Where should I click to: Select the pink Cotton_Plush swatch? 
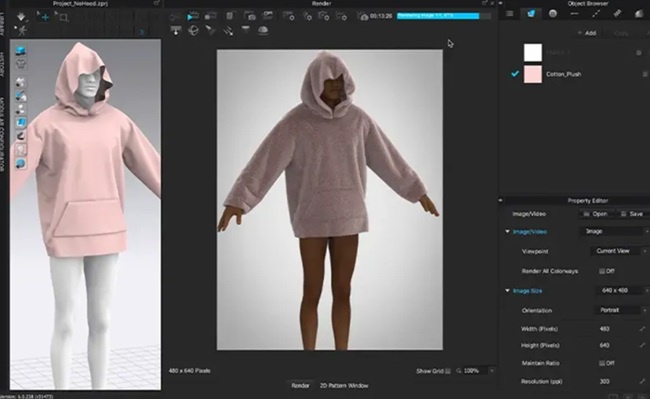pos(533,74)
